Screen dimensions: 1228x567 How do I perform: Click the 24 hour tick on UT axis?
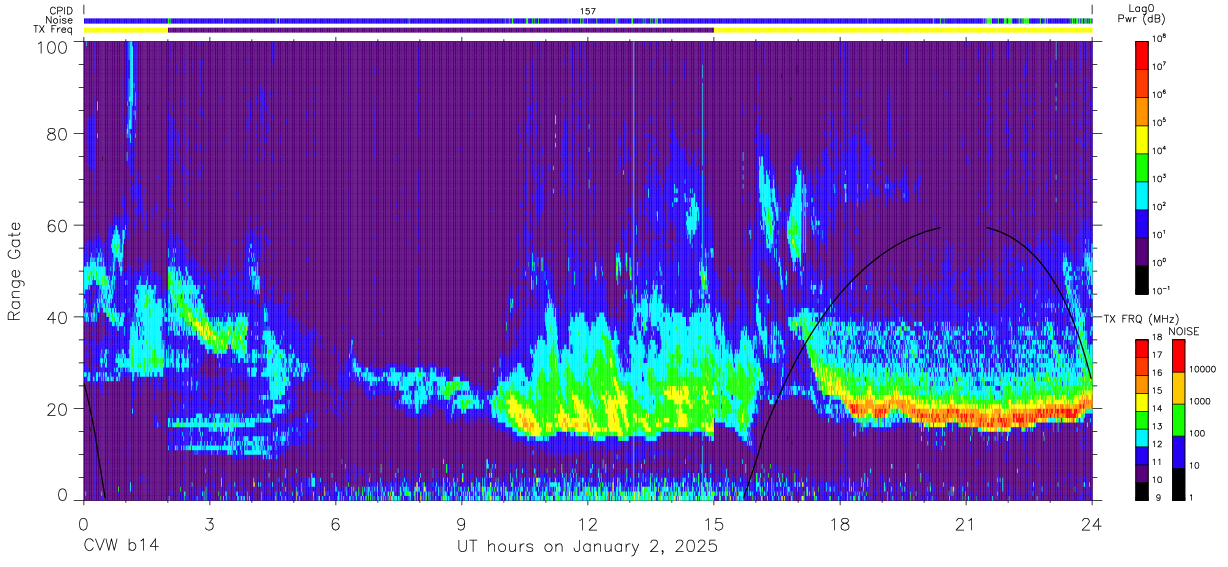click(x=1092, y=524)
